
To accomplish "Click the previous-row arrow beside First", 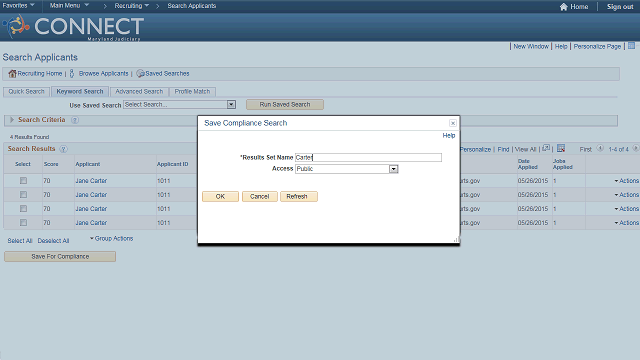I will pos(600,148).
